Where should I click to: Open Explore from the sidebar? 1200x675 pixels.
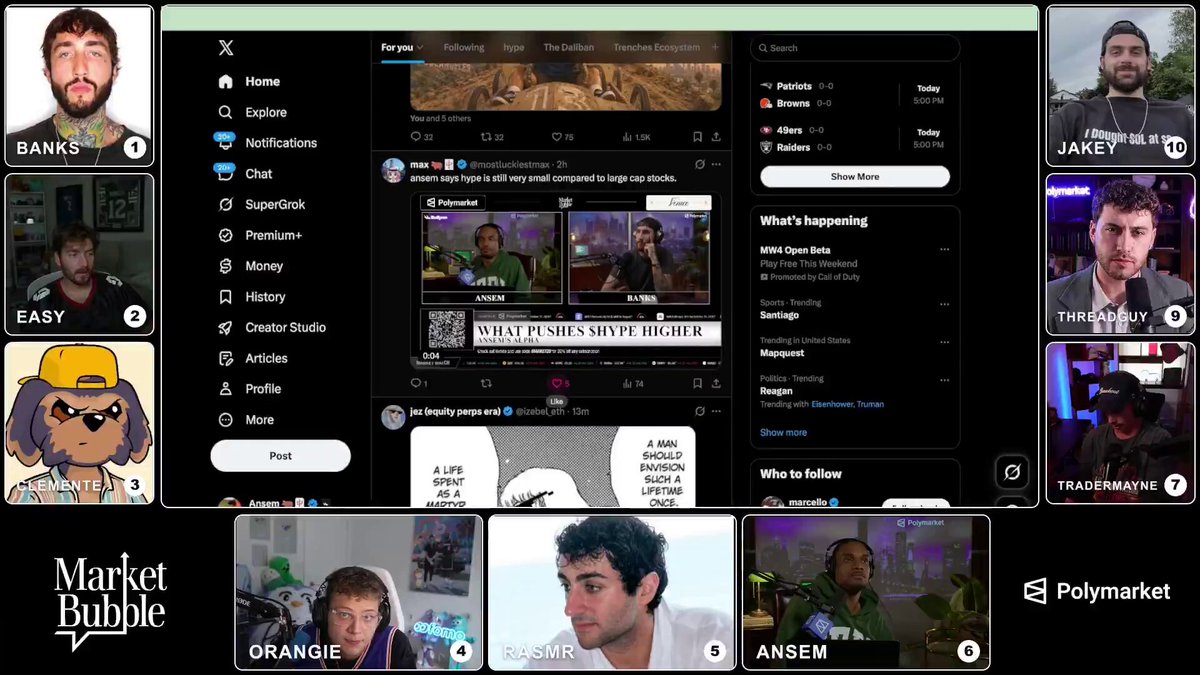point(253,113)
